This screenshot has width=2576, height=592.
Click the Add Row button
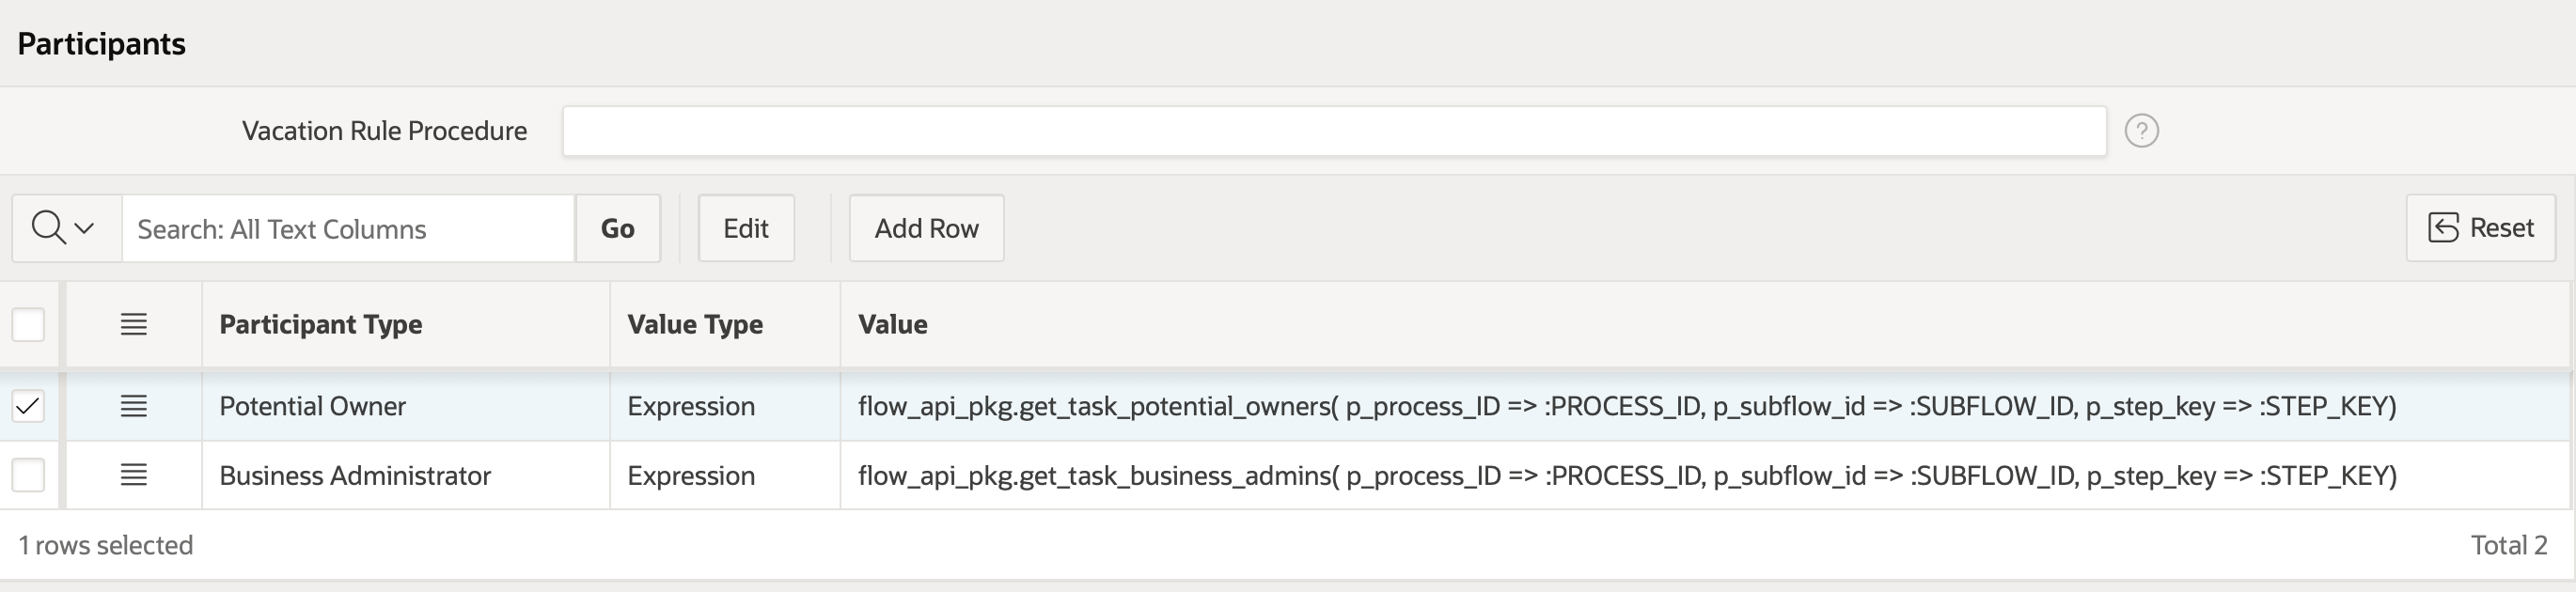(x=926, y=228)
